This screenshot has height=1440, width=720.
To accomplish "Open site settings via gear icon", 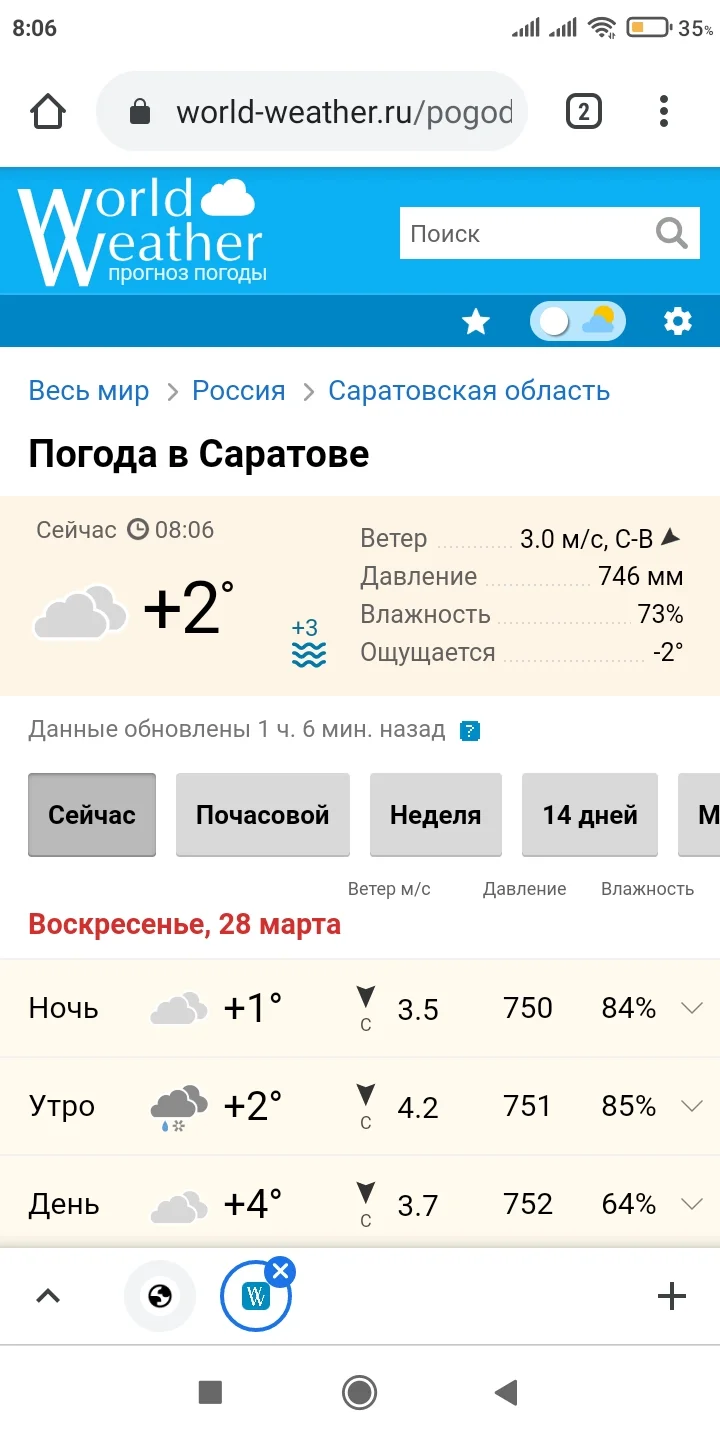I will point(678,320).
